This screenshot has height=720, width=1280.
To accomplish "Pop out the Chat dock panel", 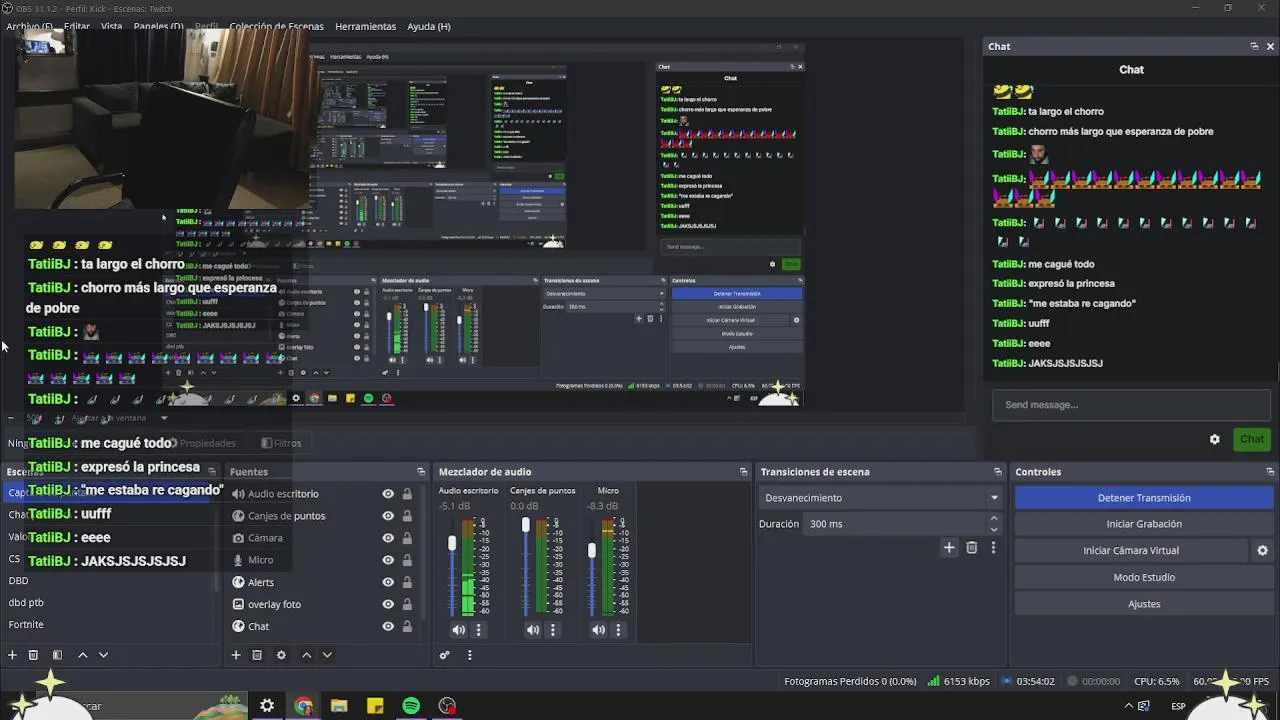I will (1254, 46).
